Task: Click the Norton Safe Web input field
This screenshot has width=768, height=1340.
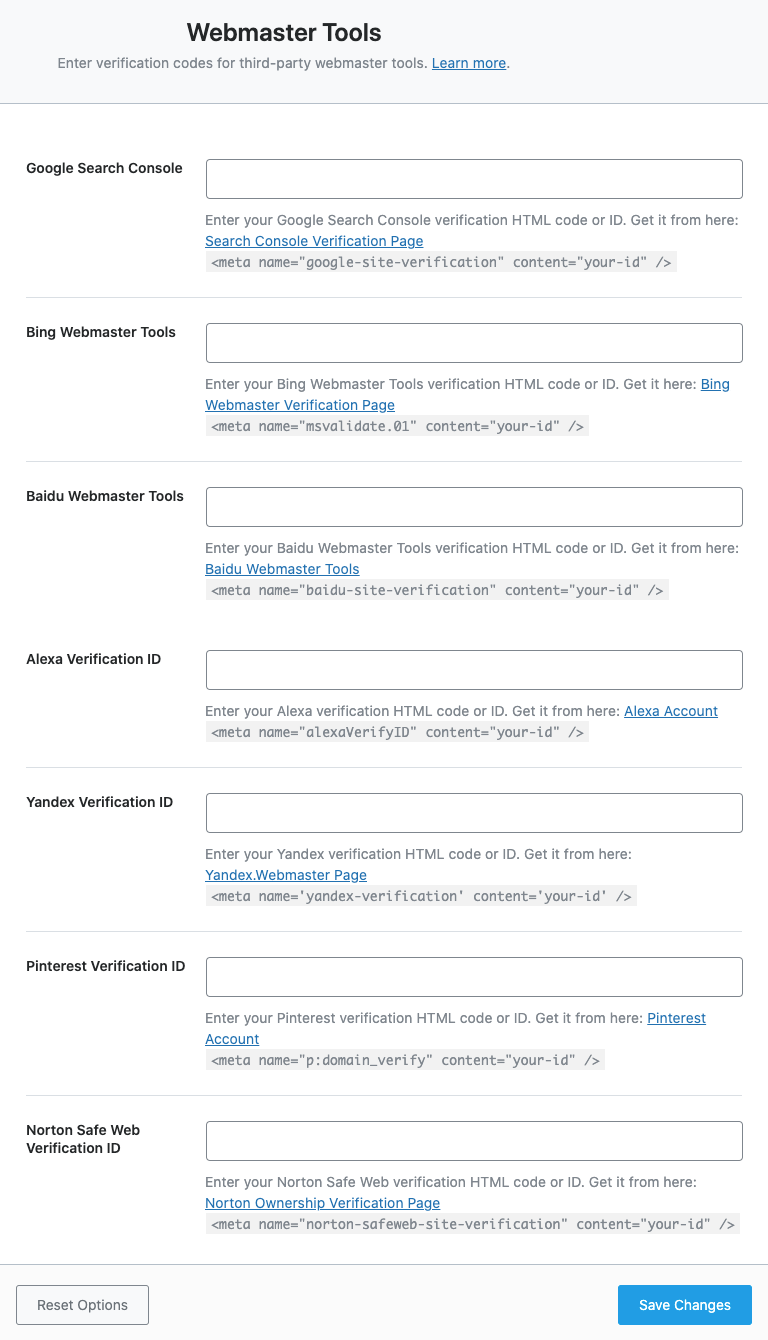Action: (x=474, y=1141)
